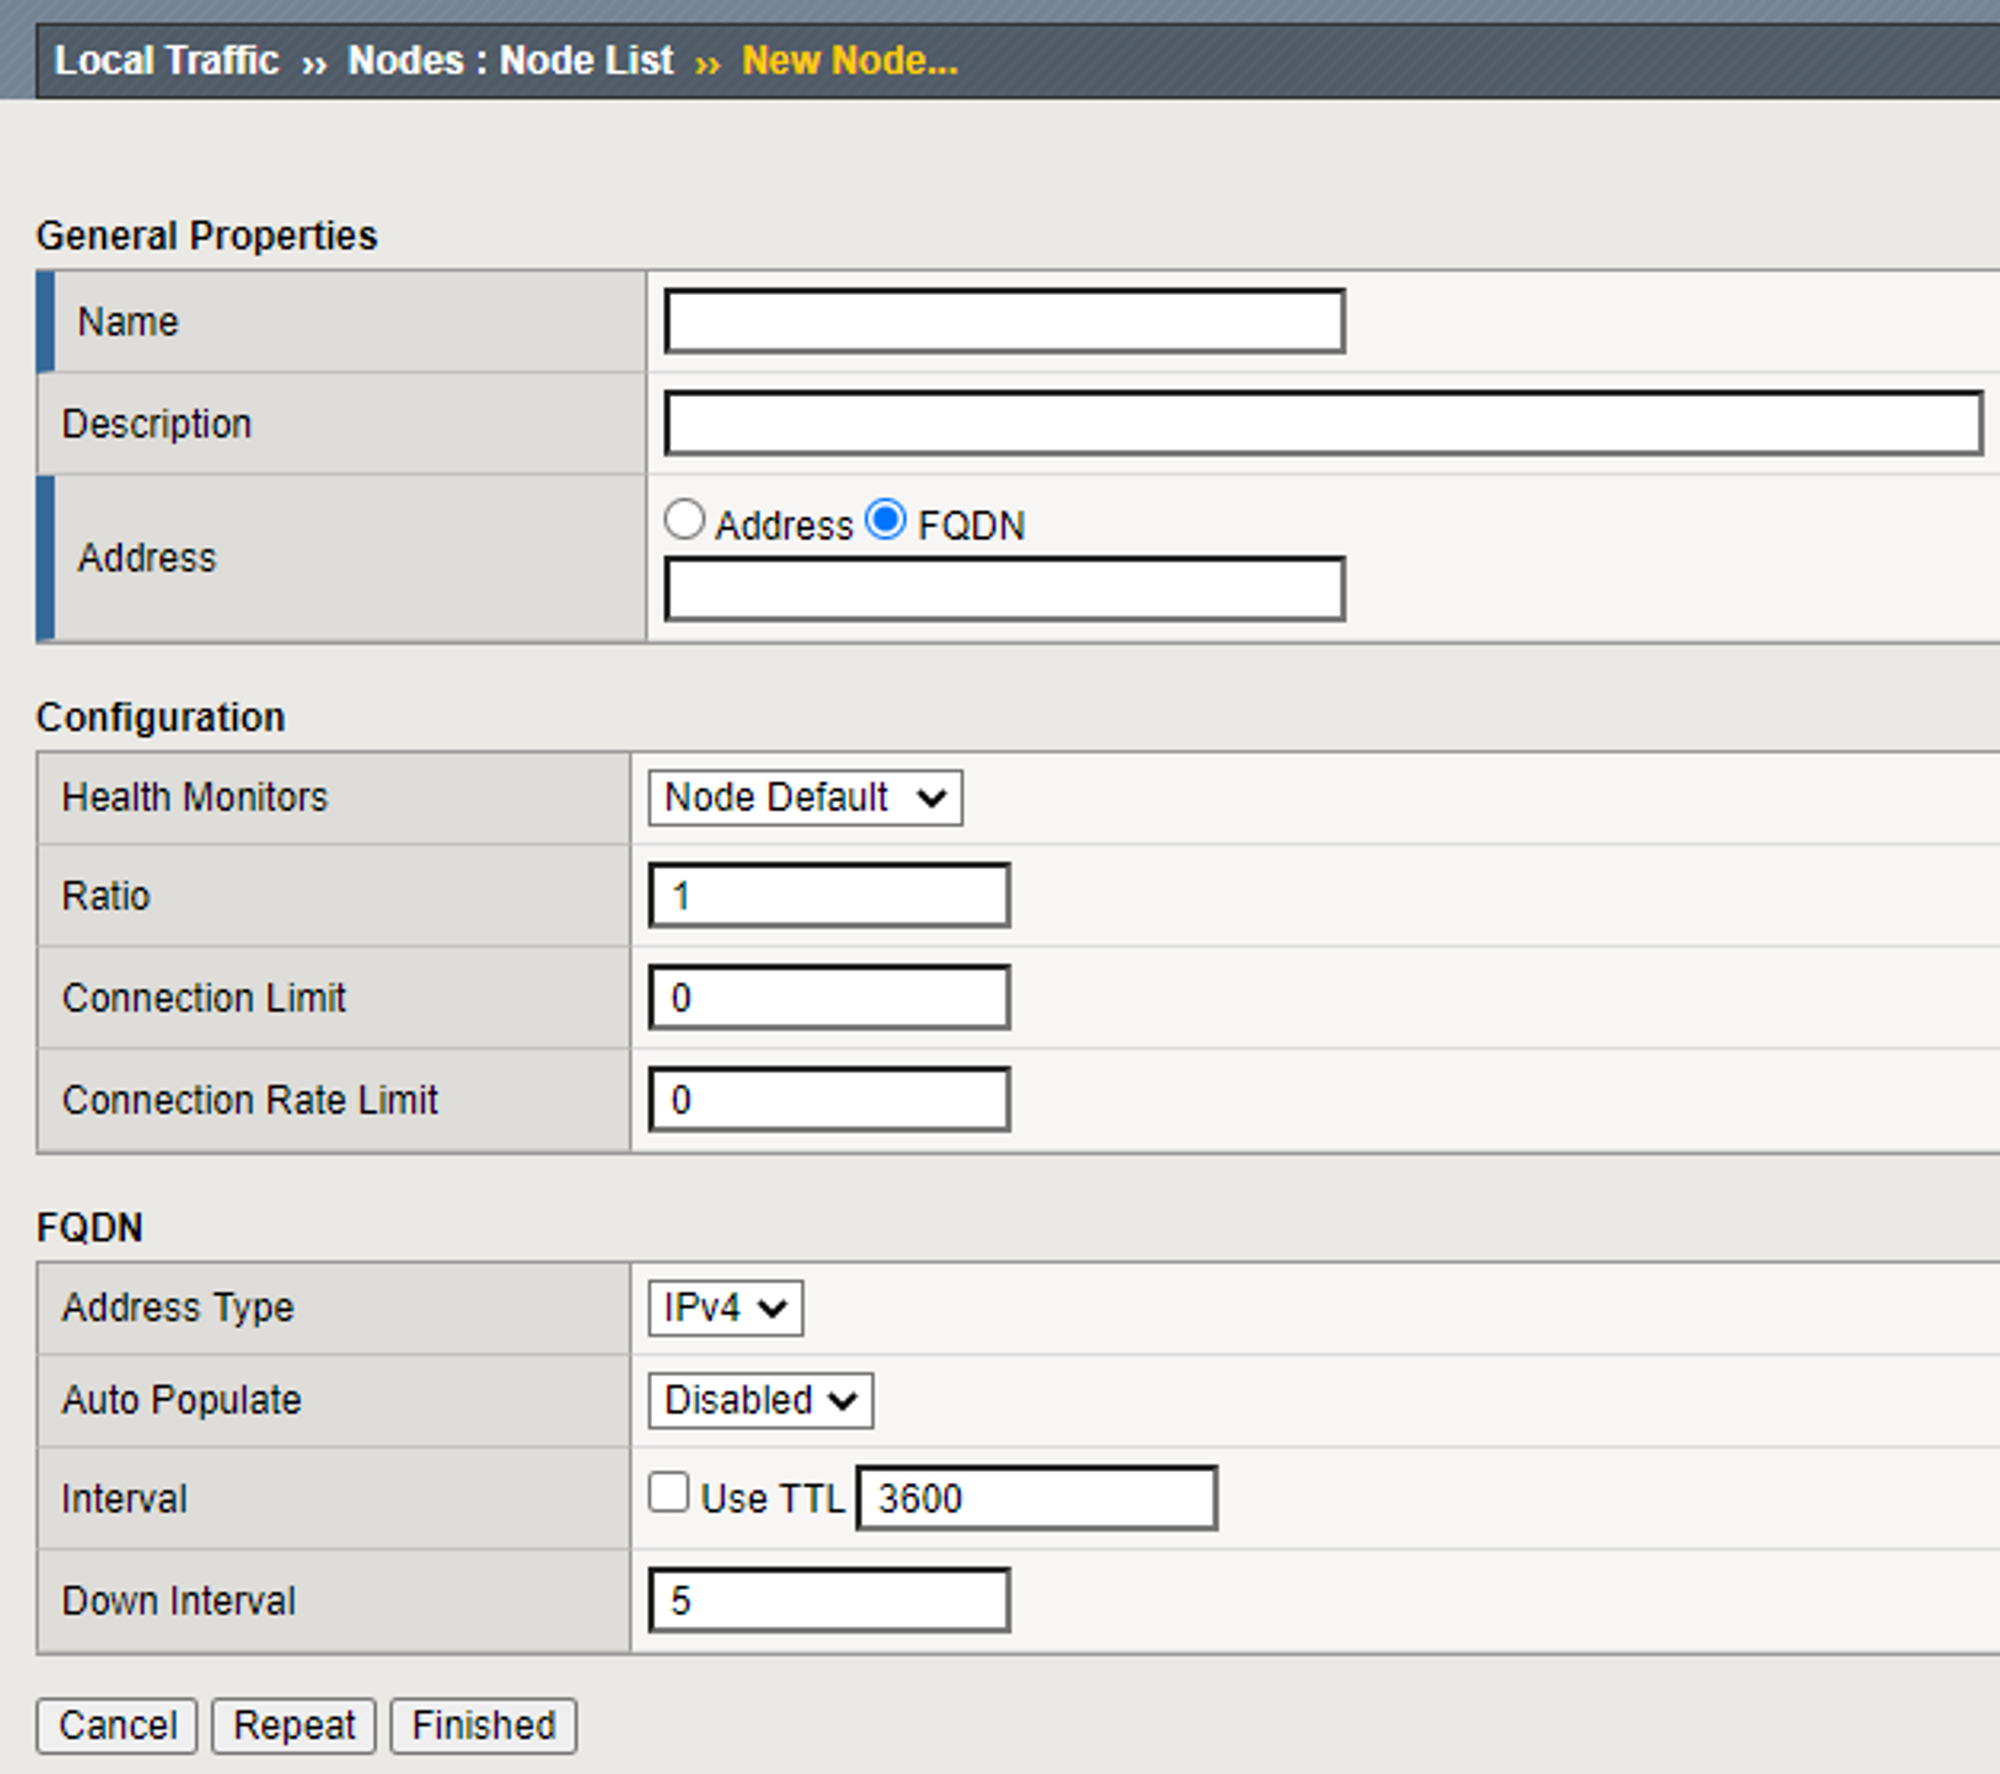Enable the Use TTL checkbox

coord(668,1492)
